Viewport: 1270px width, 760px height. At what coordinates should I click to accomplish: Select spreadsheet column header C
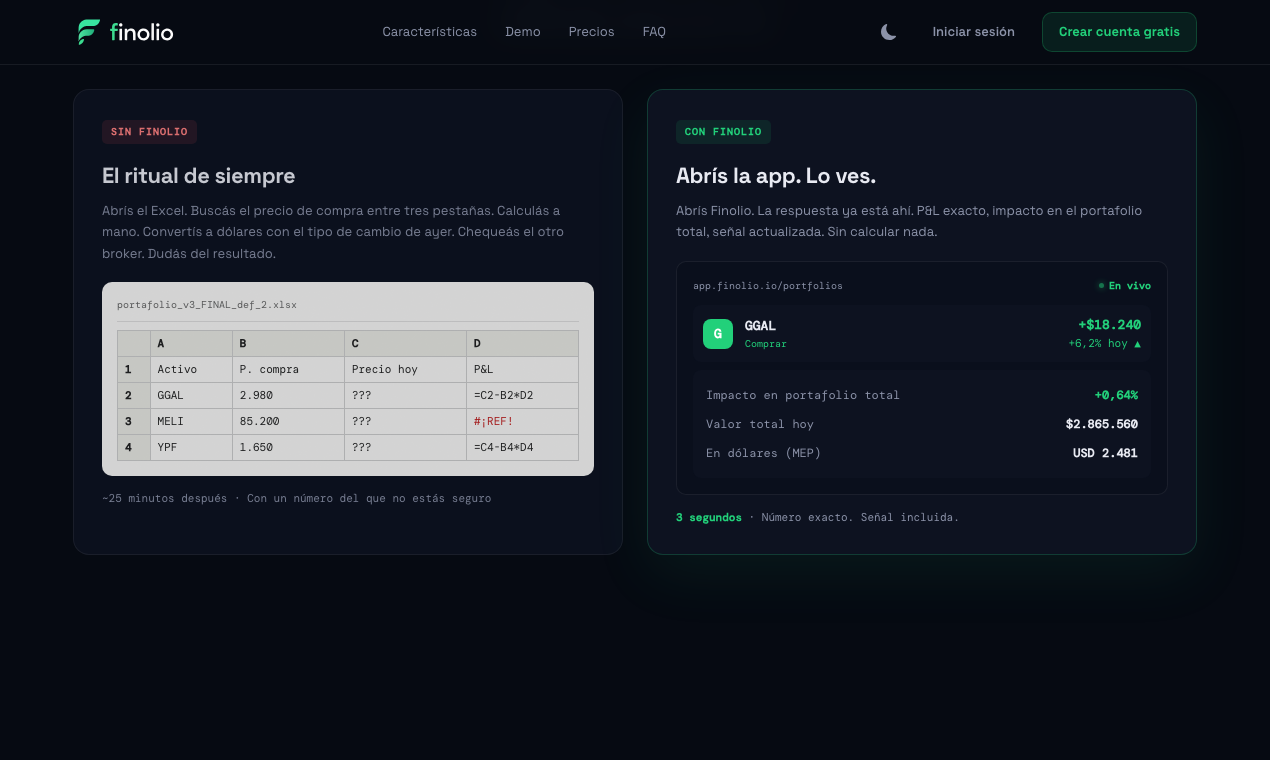coord(405,344)
